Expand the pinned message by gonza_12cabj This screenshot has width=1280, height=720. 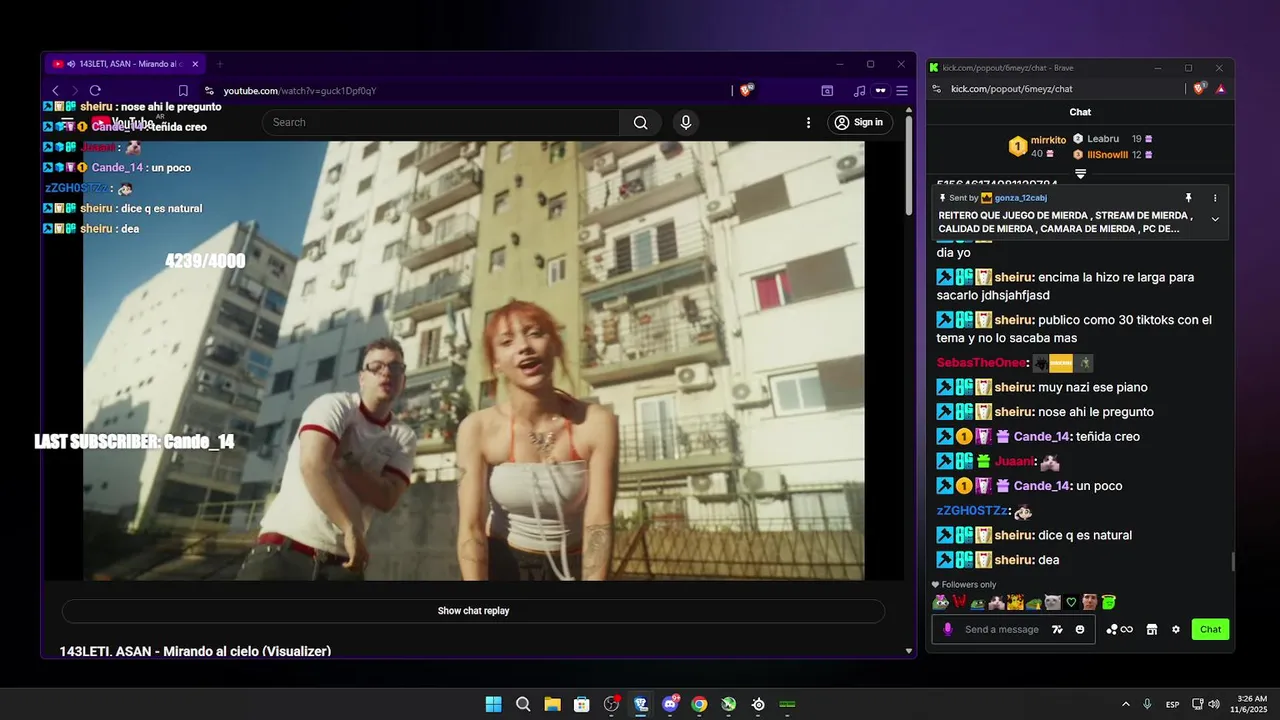[x=1215, y=219]
